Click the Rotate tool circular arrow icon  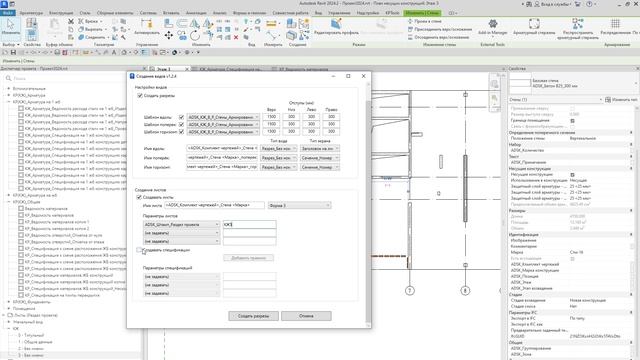point(195,36)
